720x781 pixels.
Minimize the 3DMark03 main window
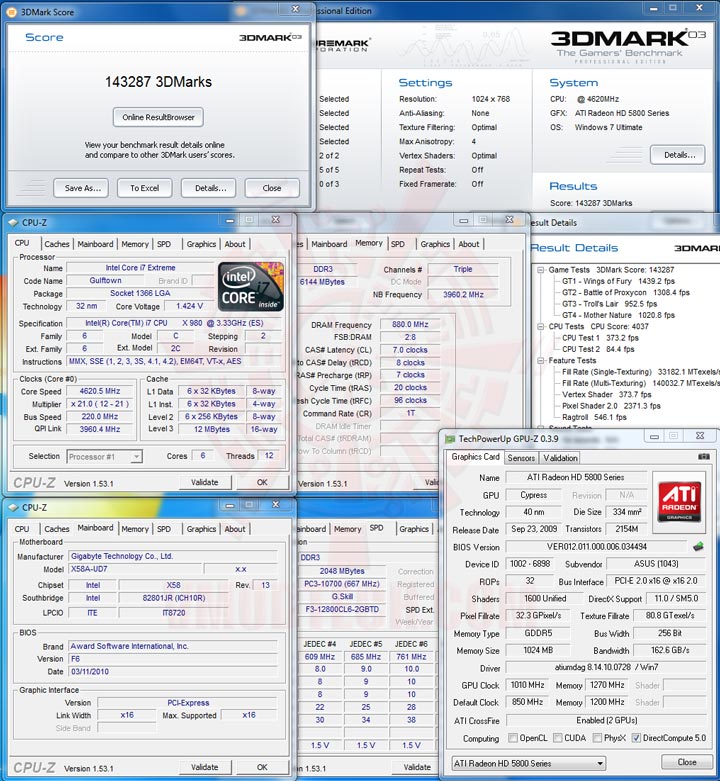(654, 8)
